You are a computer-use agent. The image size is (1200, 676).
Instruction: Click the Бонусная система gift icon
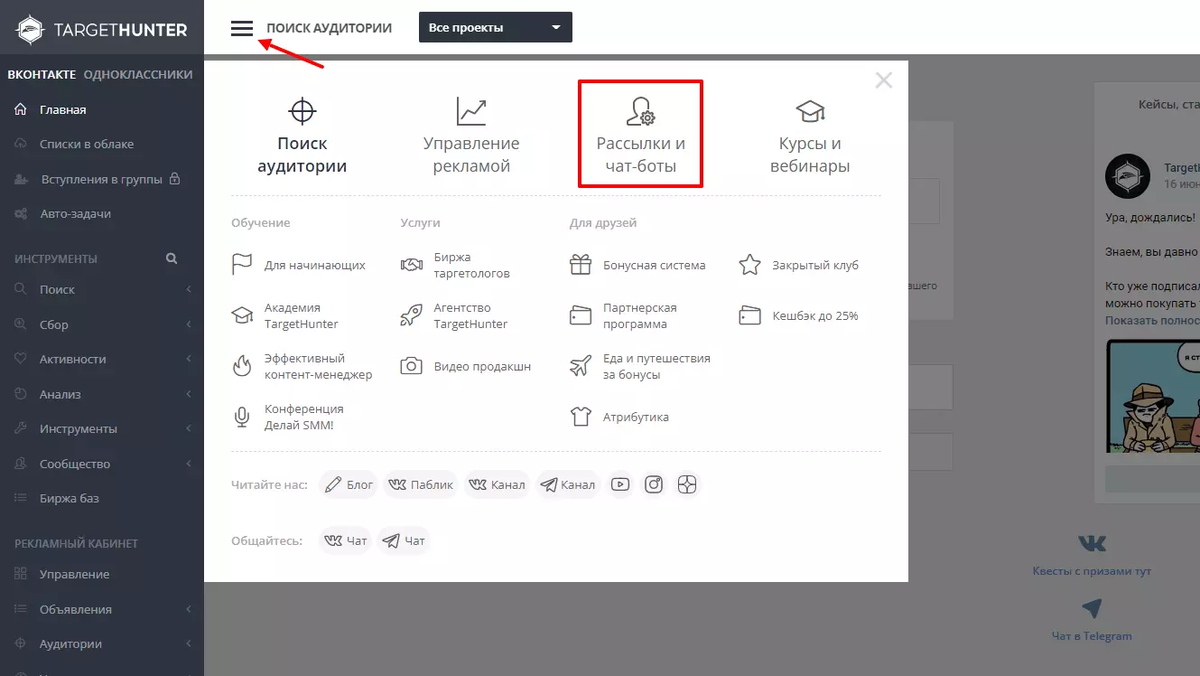[x=581, y=265]
